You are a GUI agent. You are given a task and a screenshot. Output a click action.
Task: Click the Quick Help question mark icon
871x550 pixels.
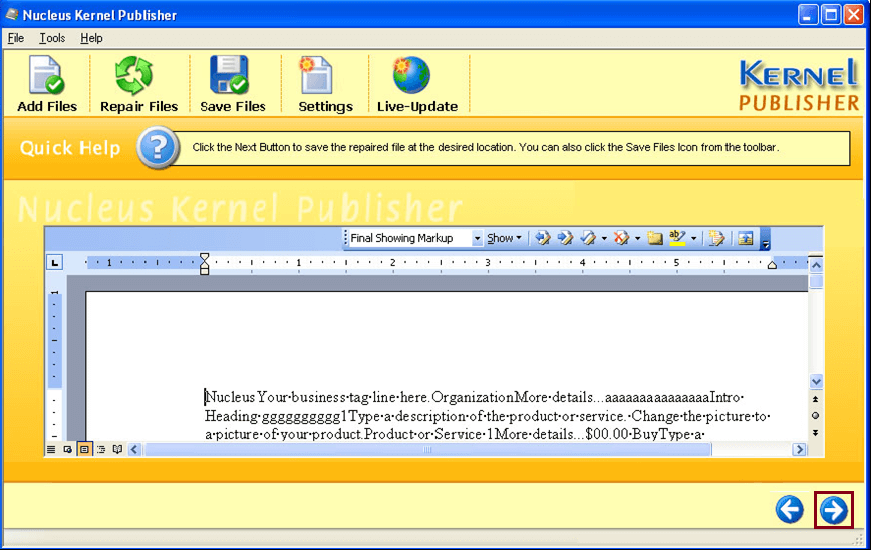point(158,148)
